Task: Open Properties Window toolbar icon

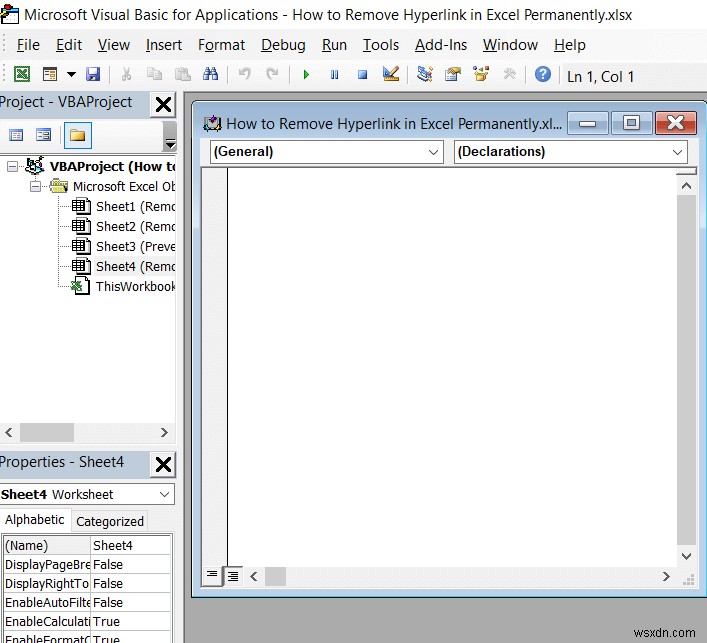Action: [x=453, y=74]
